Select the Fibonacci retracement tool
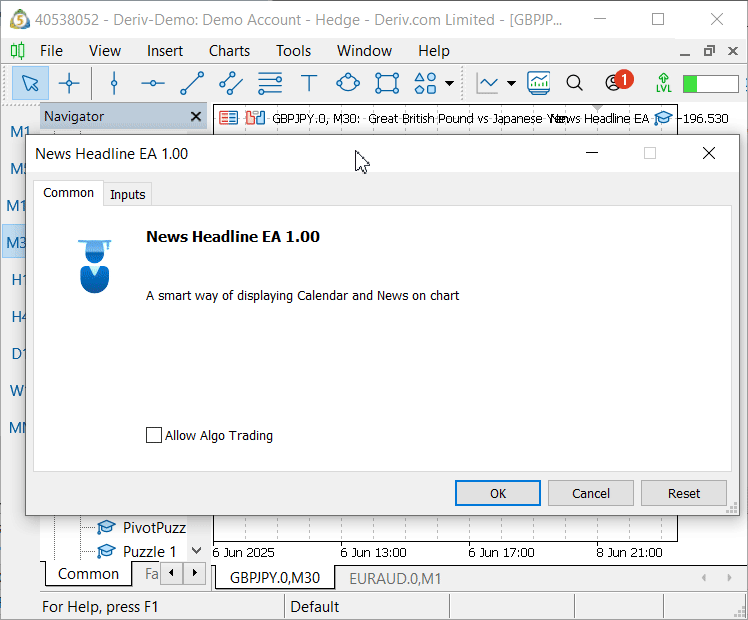Screen dimensions: 748x620 pos(270,83)
